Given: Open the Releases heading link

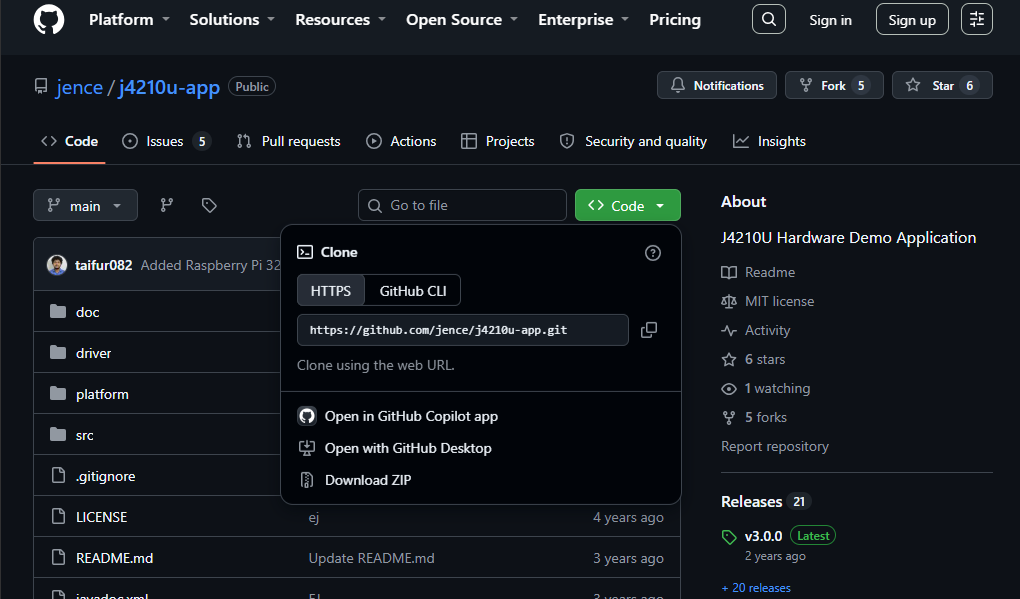Looking at the screenshot, I should click(x=751, y=501).
